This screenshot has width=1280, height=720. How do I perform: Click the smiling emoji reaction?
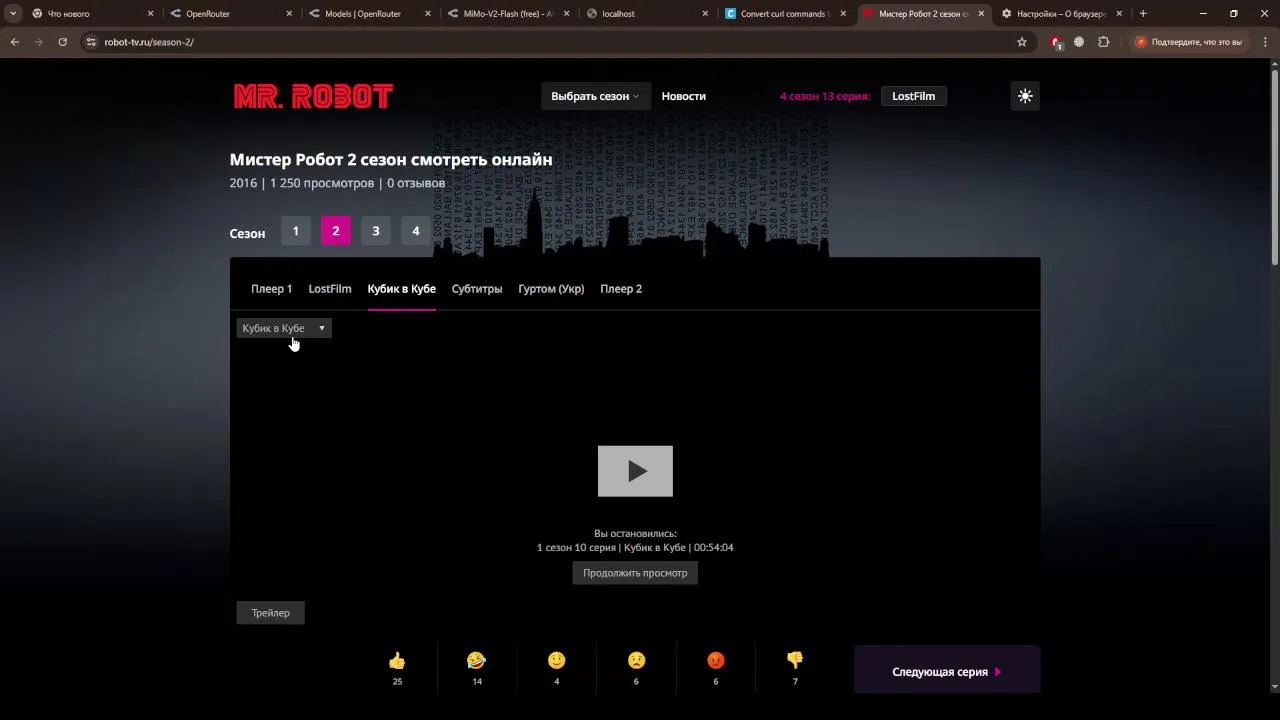click(x=557, y=661)
